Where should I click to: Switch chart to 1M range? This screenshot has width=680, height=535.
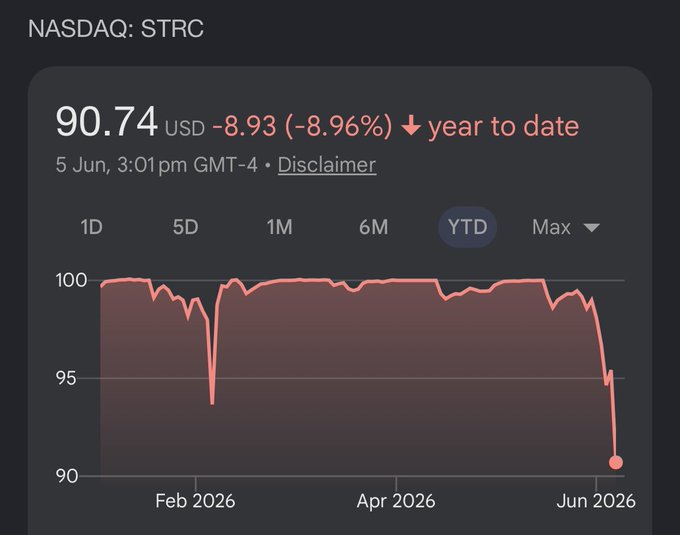tap(279, 227)
